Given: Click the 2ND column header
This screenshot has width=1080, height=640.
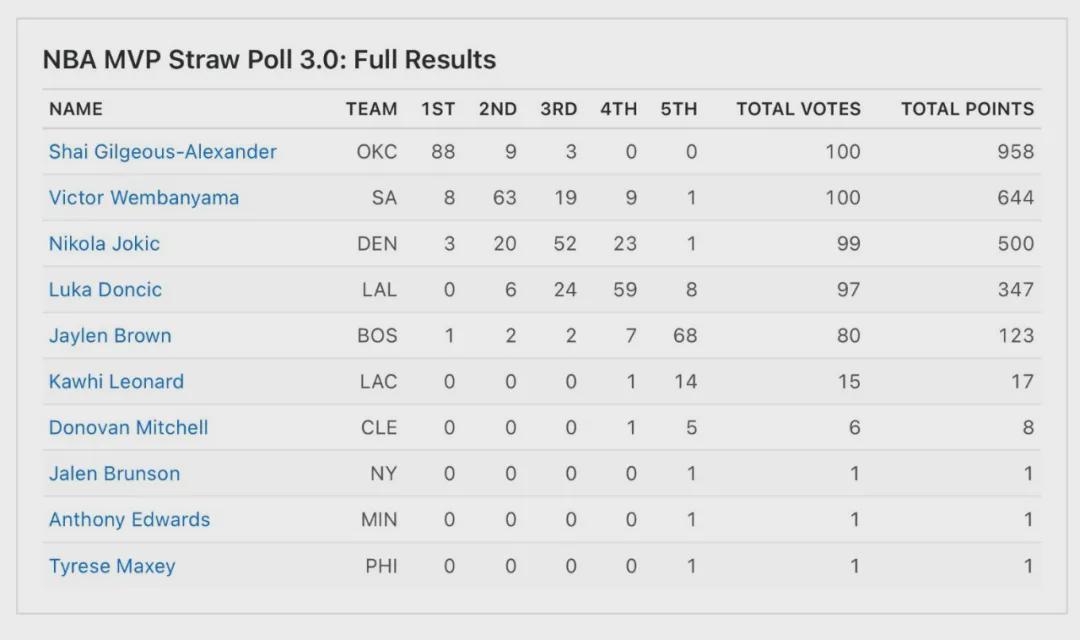Looking at the screenshot, I should [x=498, y=109].
